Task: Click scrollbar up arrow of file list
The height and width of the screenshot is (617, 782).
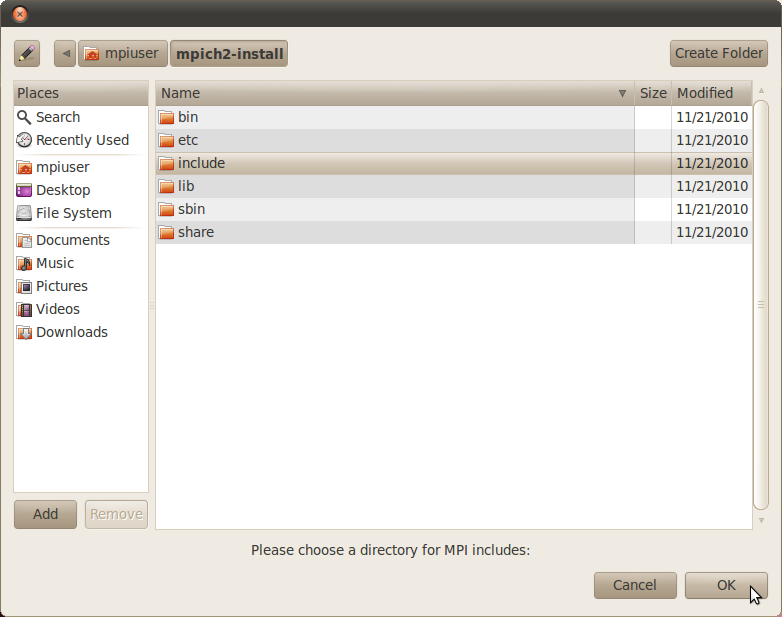Action: tap(761, 90)
